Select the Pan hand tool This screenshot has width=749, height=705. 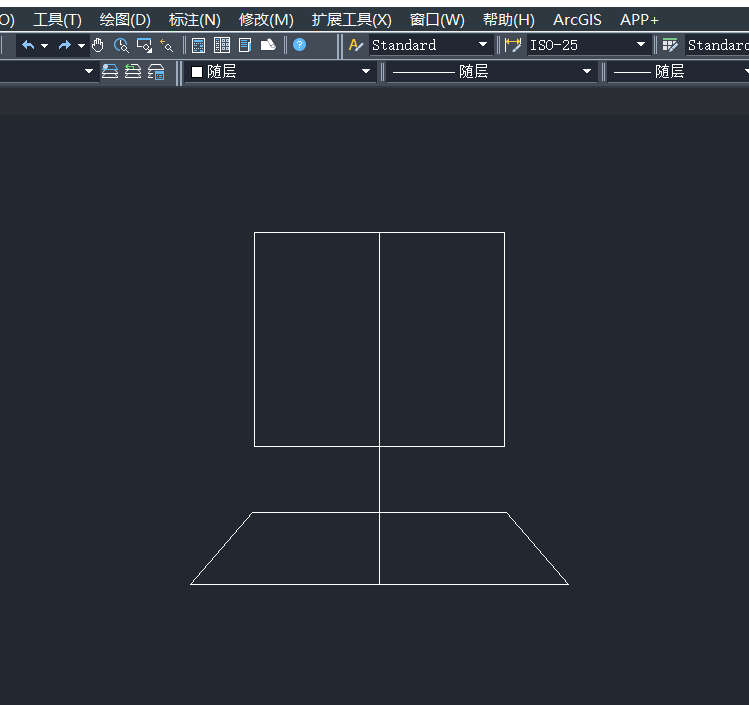coord(98,45)
